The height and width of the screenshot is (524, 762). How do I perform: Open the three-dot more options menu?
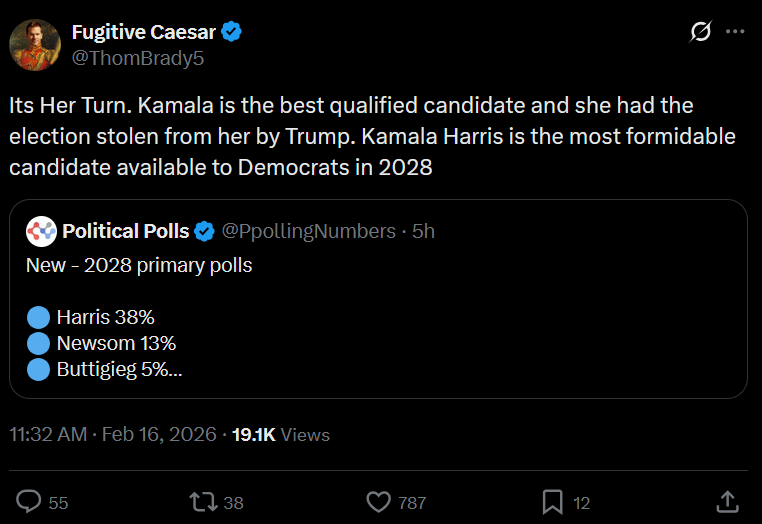(x=735, y=32)
